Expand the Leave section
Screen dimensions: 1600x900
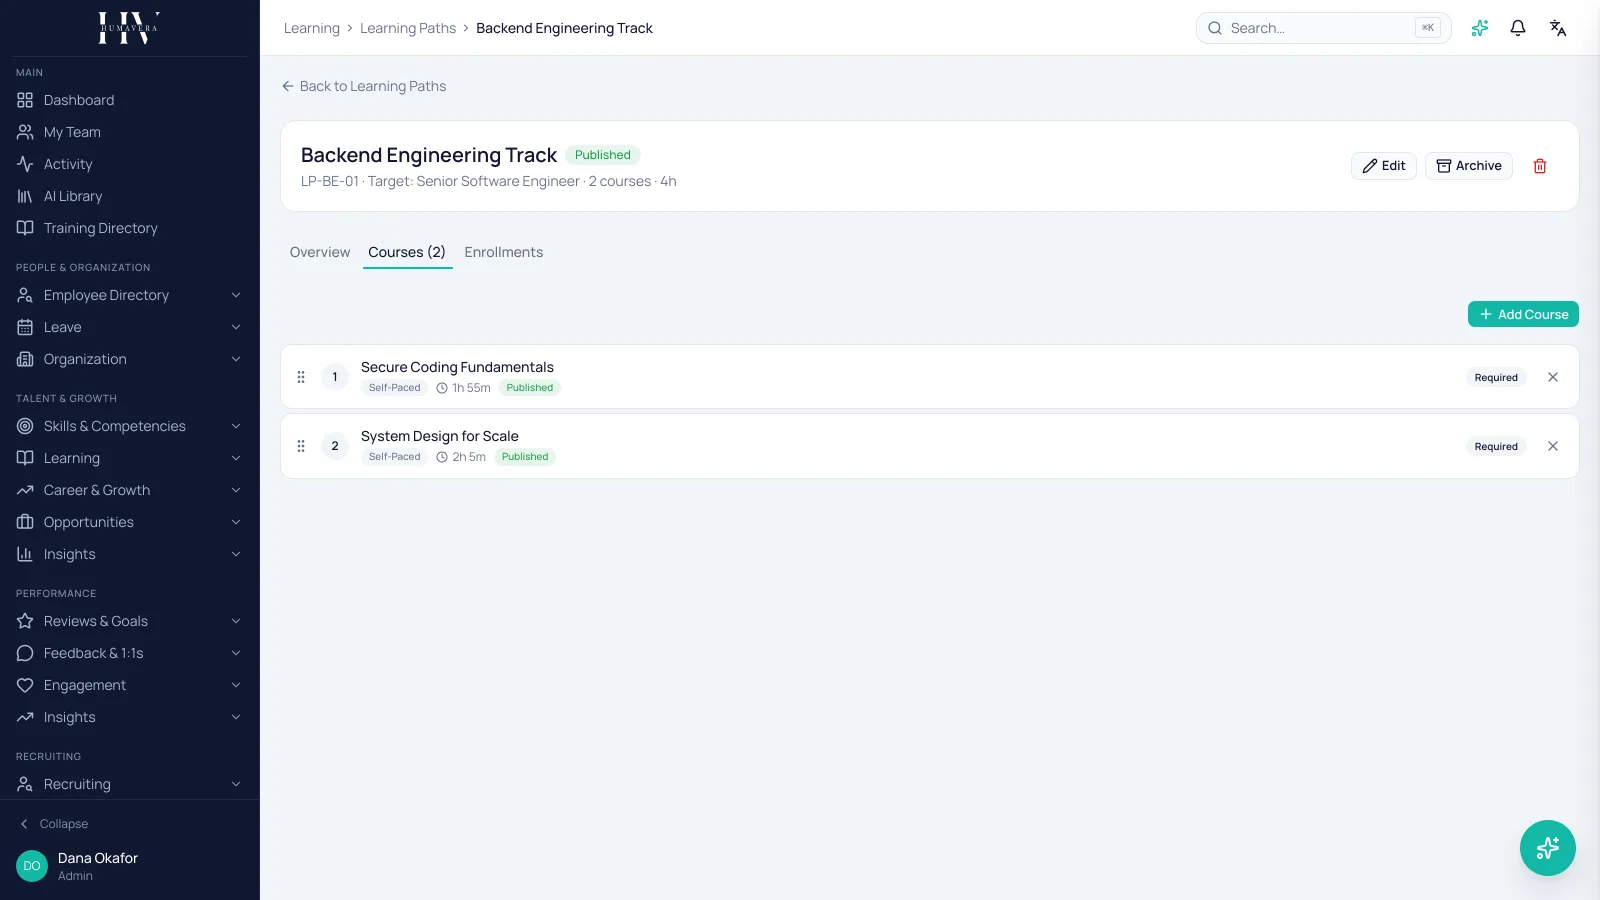click(x=129, y=327)
